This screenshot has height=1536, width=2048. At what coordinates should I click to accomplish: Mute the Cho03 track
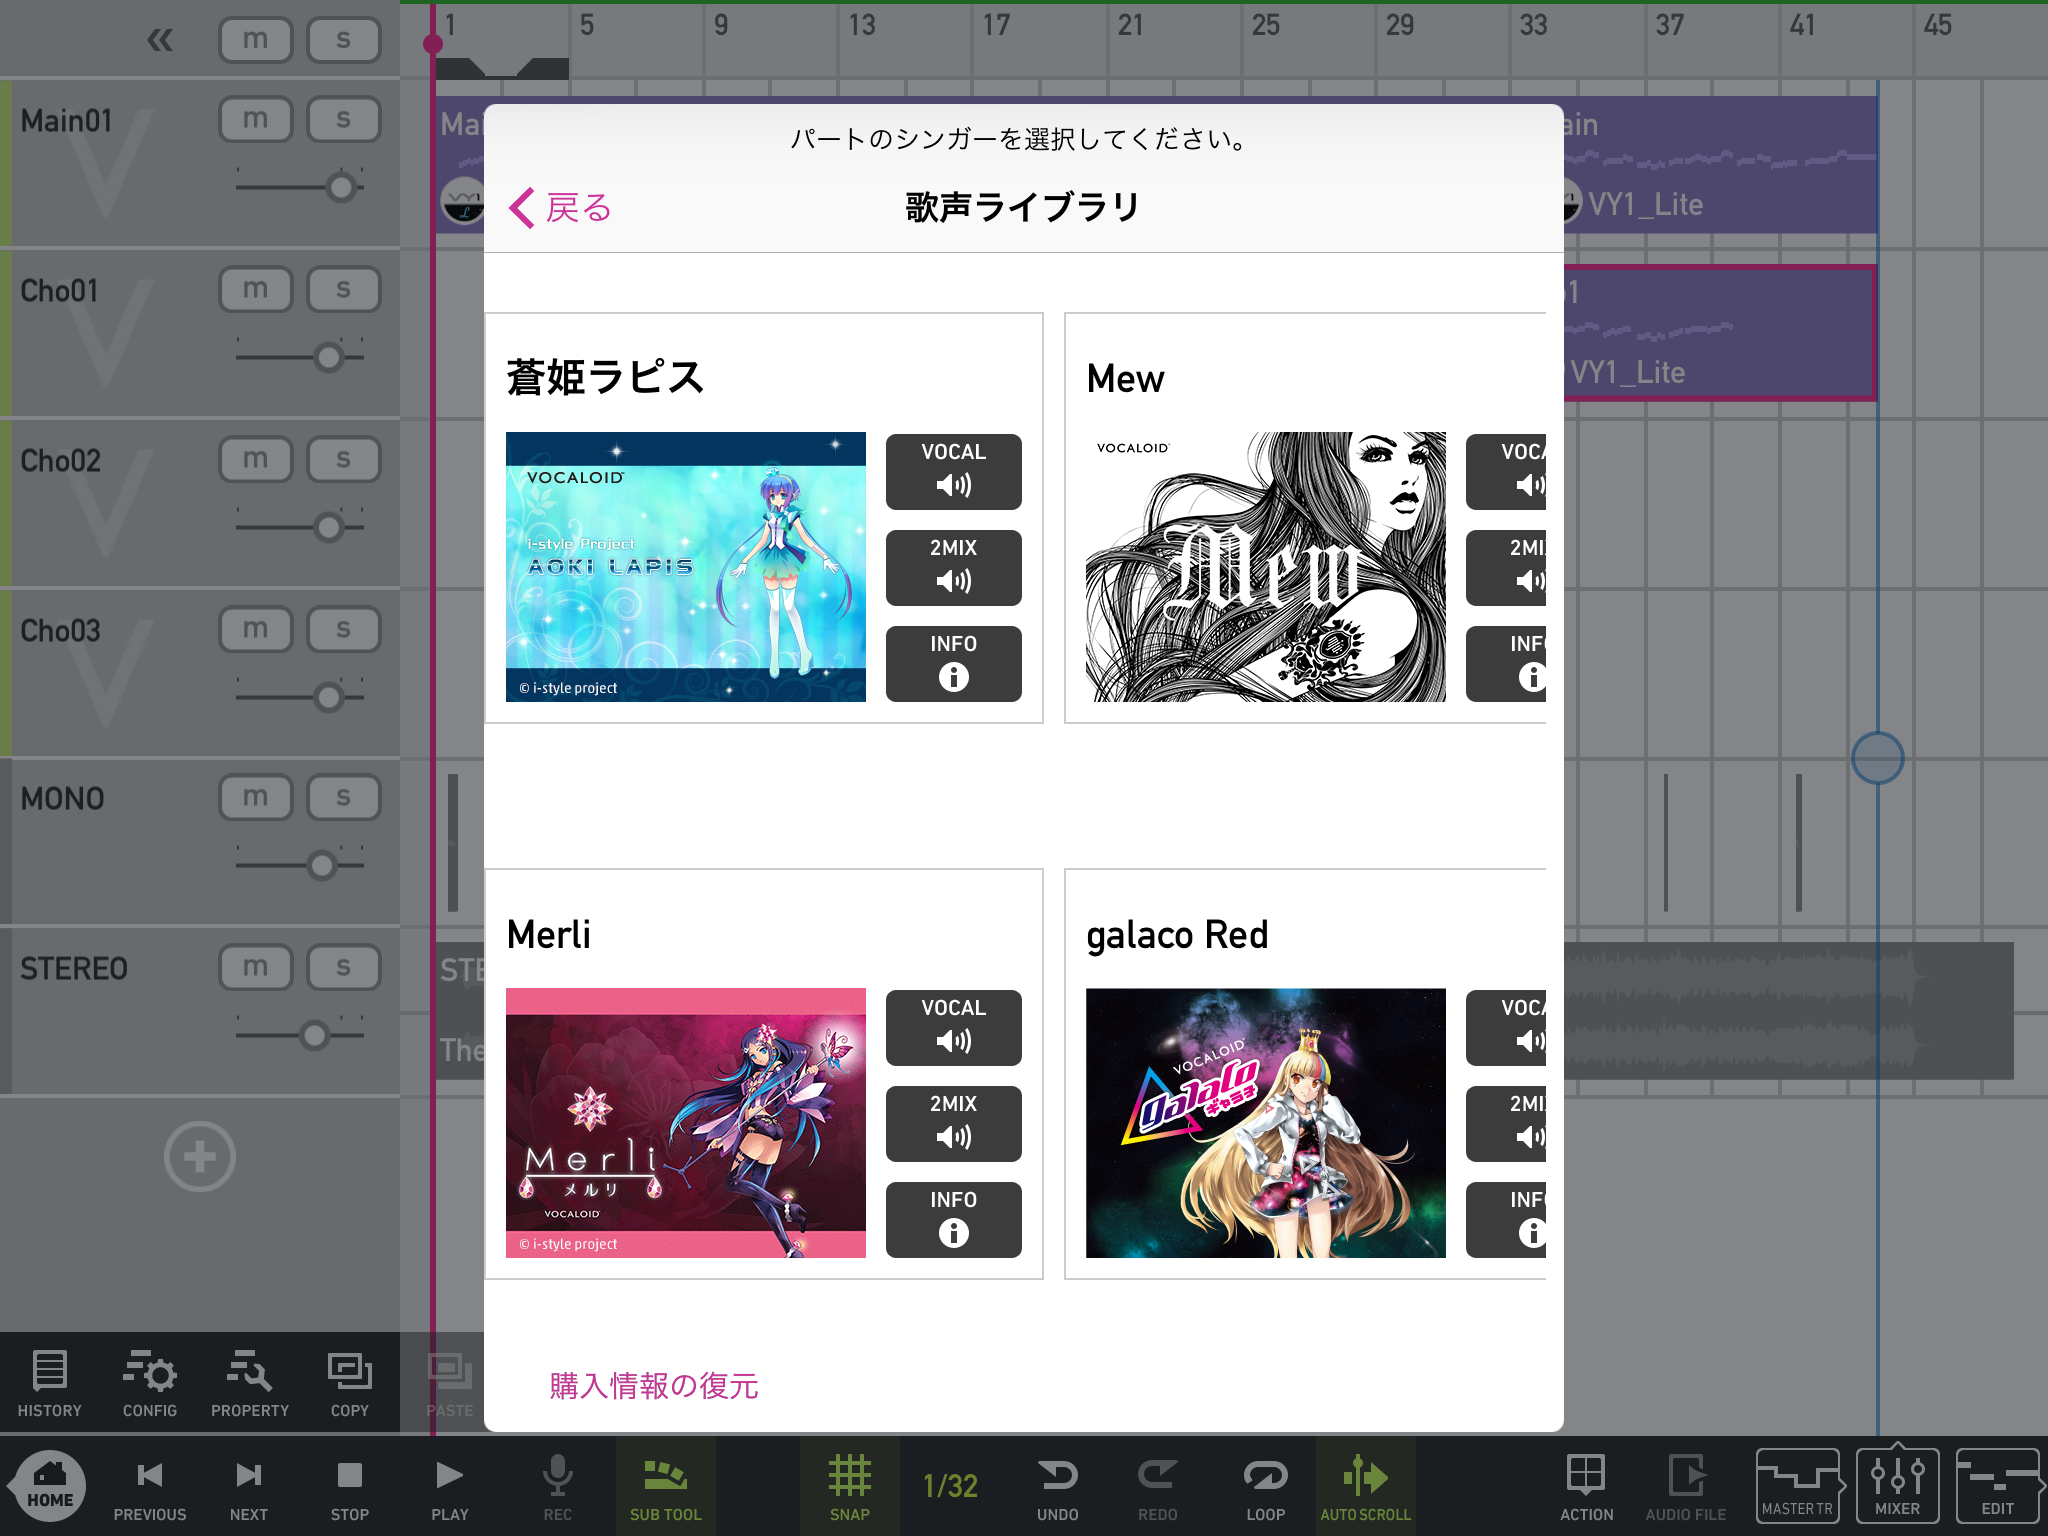256,630
